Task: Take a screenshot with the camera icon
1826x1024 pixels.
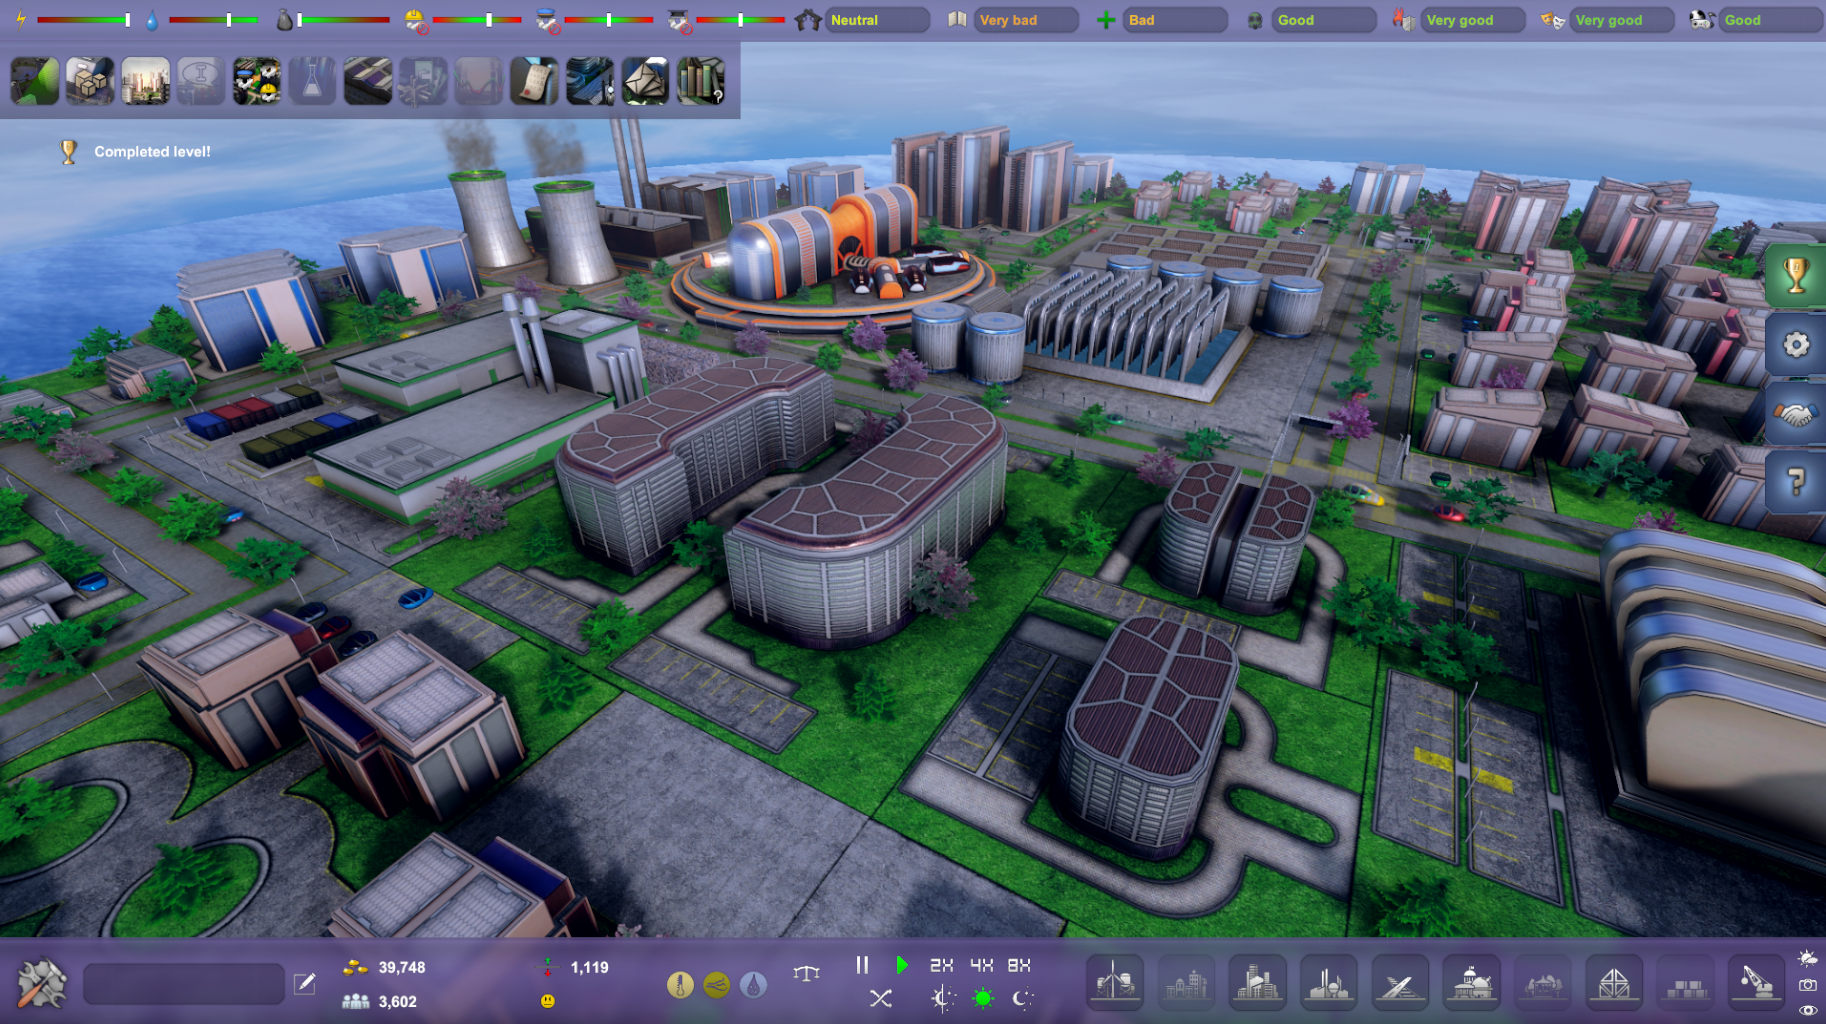Action: tap(1808, 985)
